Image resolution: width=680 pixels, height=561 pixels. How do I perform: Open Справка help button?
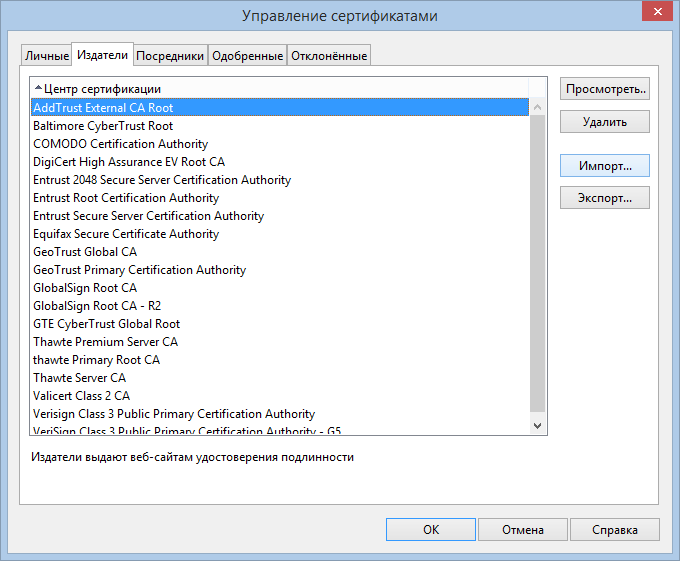coord(615,529)
